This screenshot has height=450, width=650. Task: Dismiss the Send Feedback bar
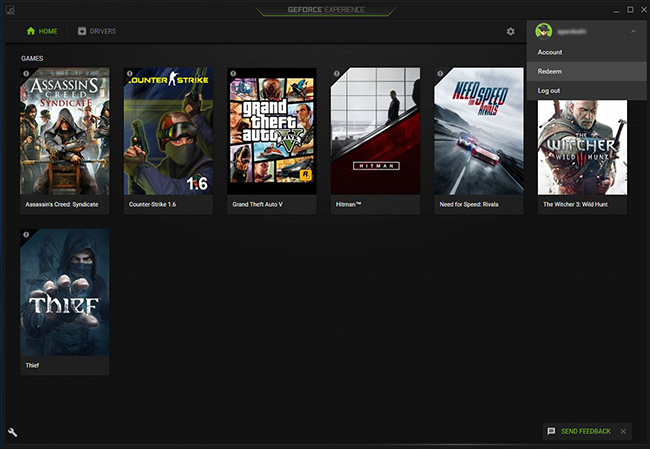(623, 431)
